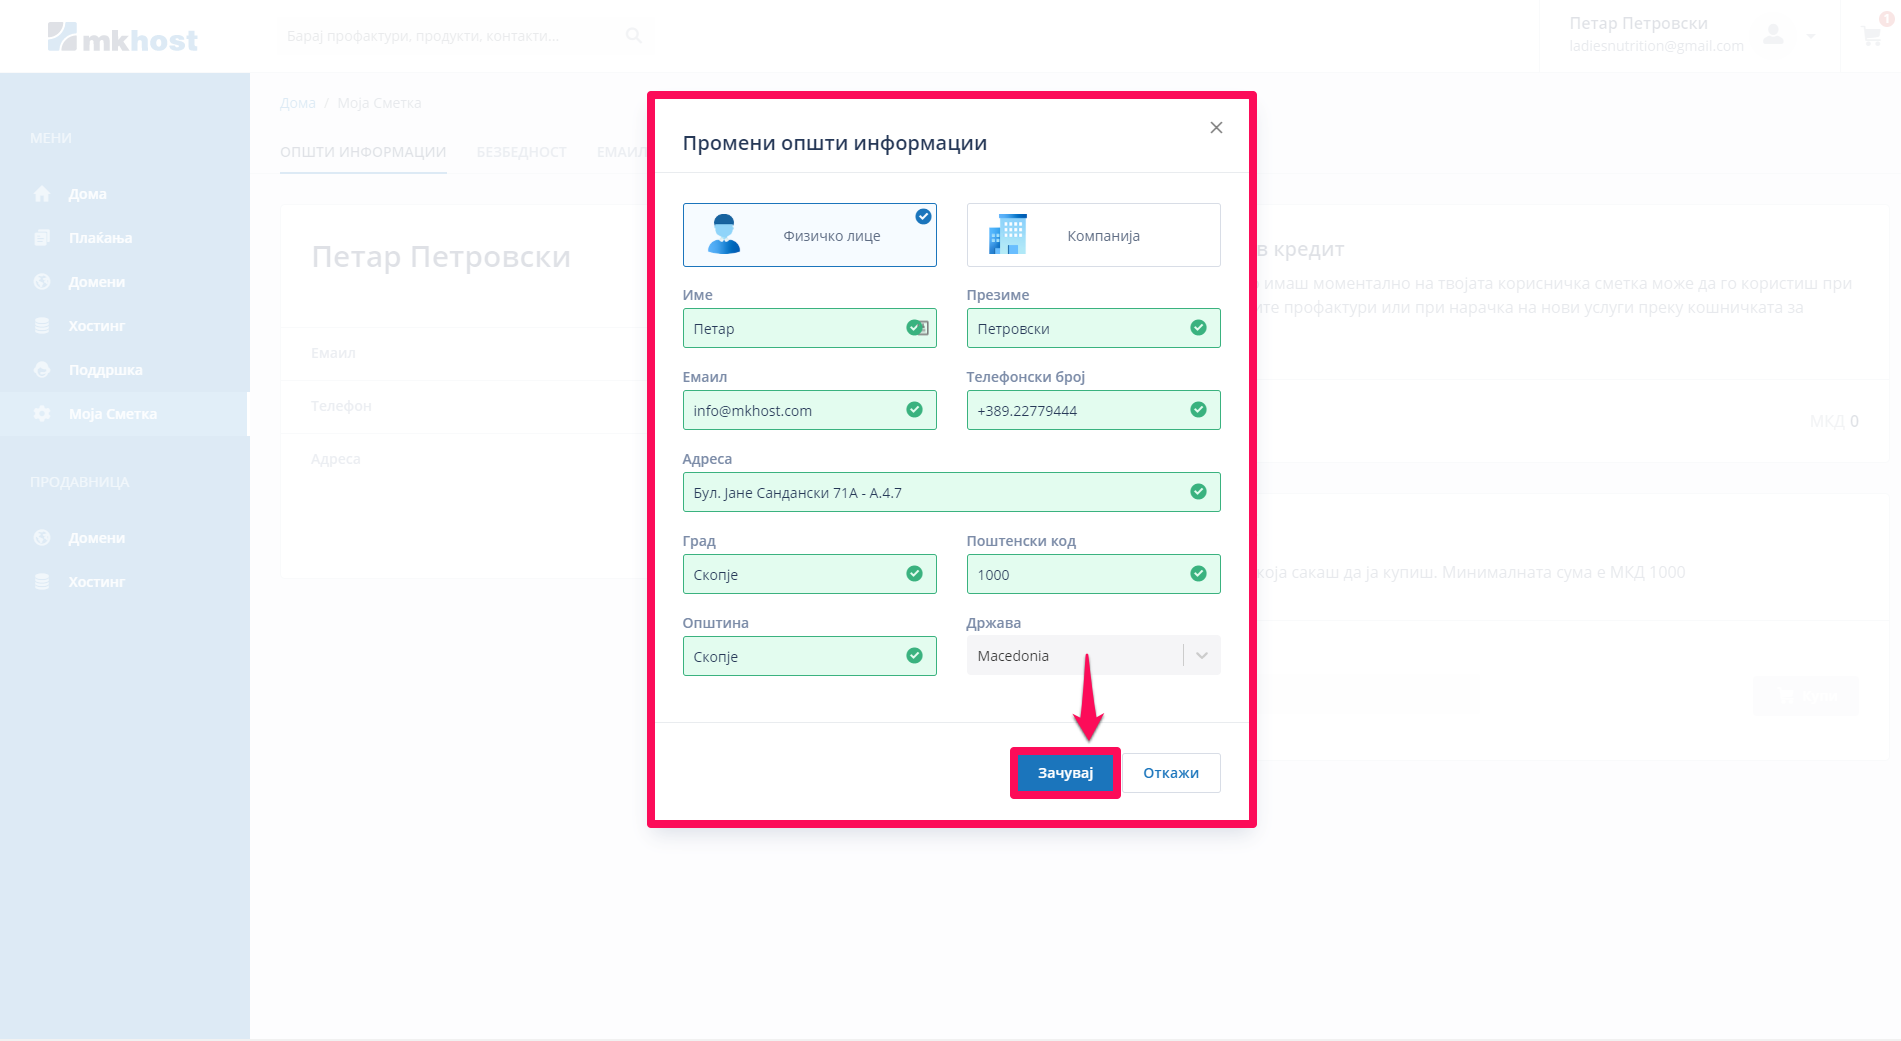Click the Дома home icon in sidebar

click(42, 194)
